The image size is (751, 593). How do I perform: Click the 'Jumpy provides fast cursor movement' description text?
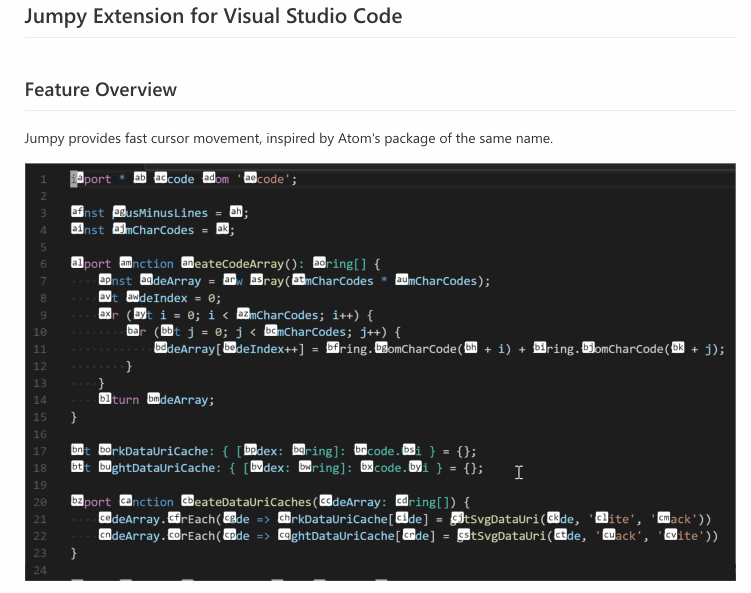[x=288, y=138]
